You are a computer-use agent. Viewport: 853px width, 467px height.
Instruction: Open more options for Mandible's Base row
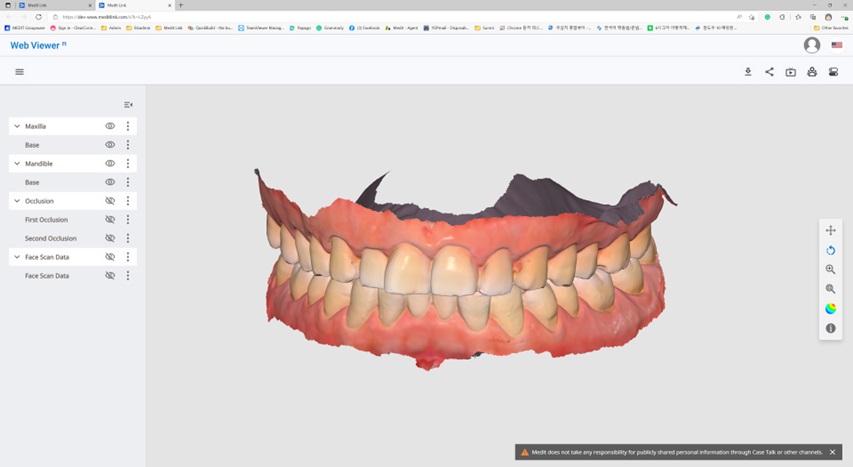tap(128, 182)
